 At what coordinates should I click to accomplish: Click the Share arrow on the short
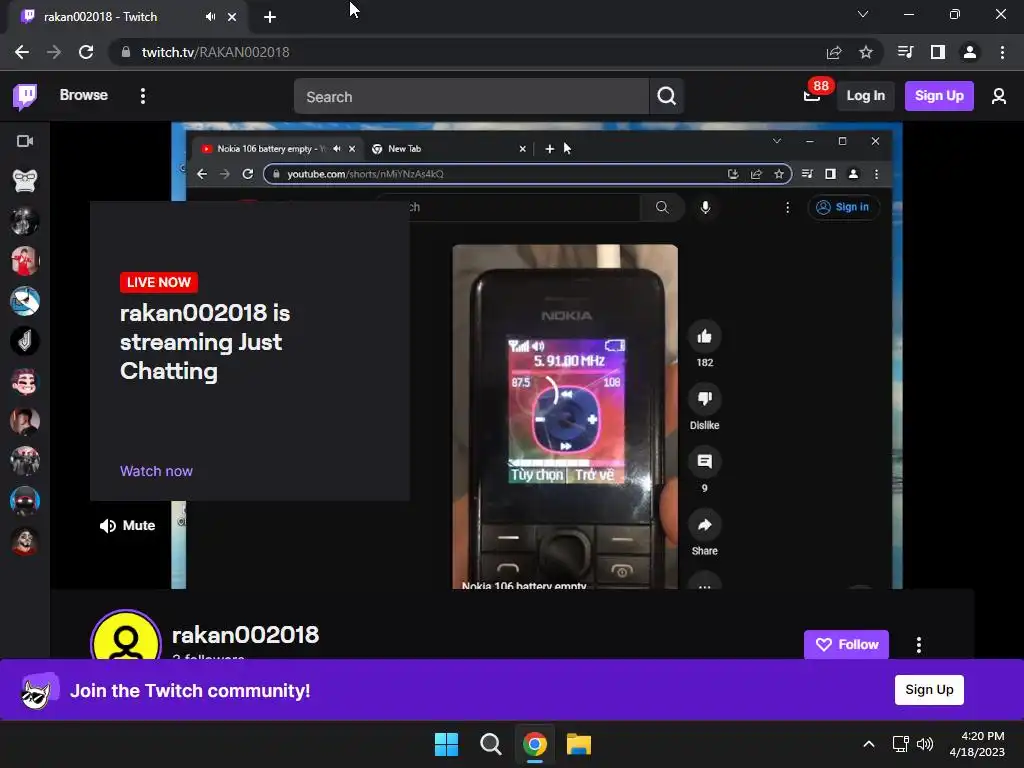(704, 525)
